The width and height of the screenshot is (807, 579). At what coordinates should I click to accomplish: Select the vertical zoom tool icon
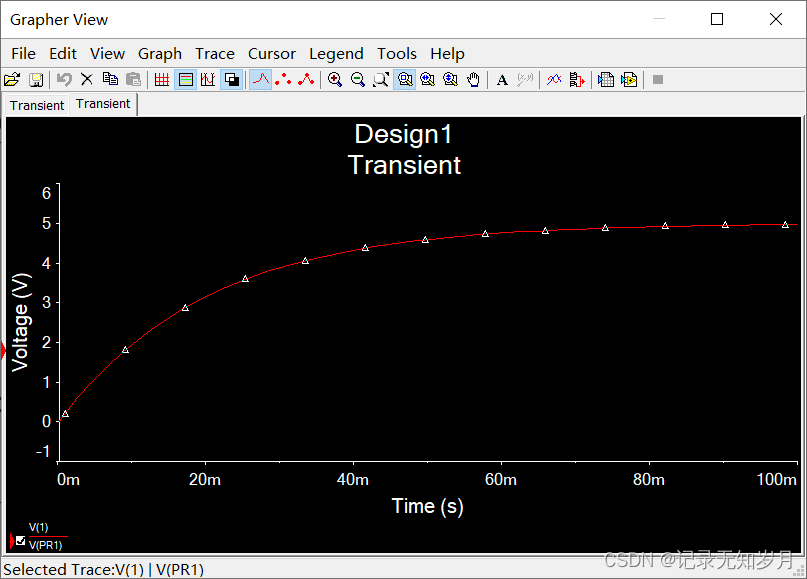tap(450, 80)
